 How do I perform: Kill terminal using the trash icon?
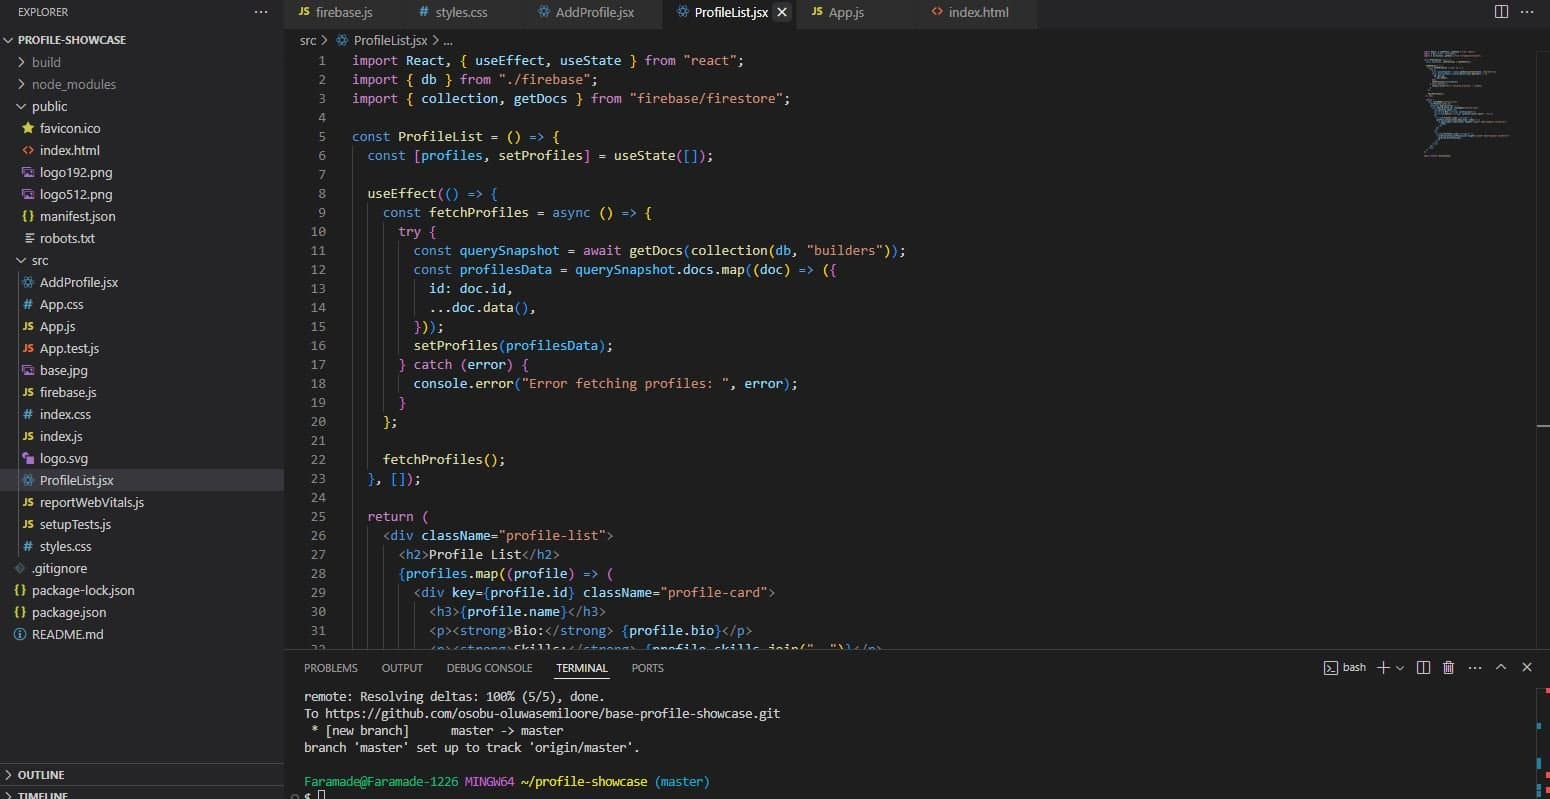pos(1448,667)
